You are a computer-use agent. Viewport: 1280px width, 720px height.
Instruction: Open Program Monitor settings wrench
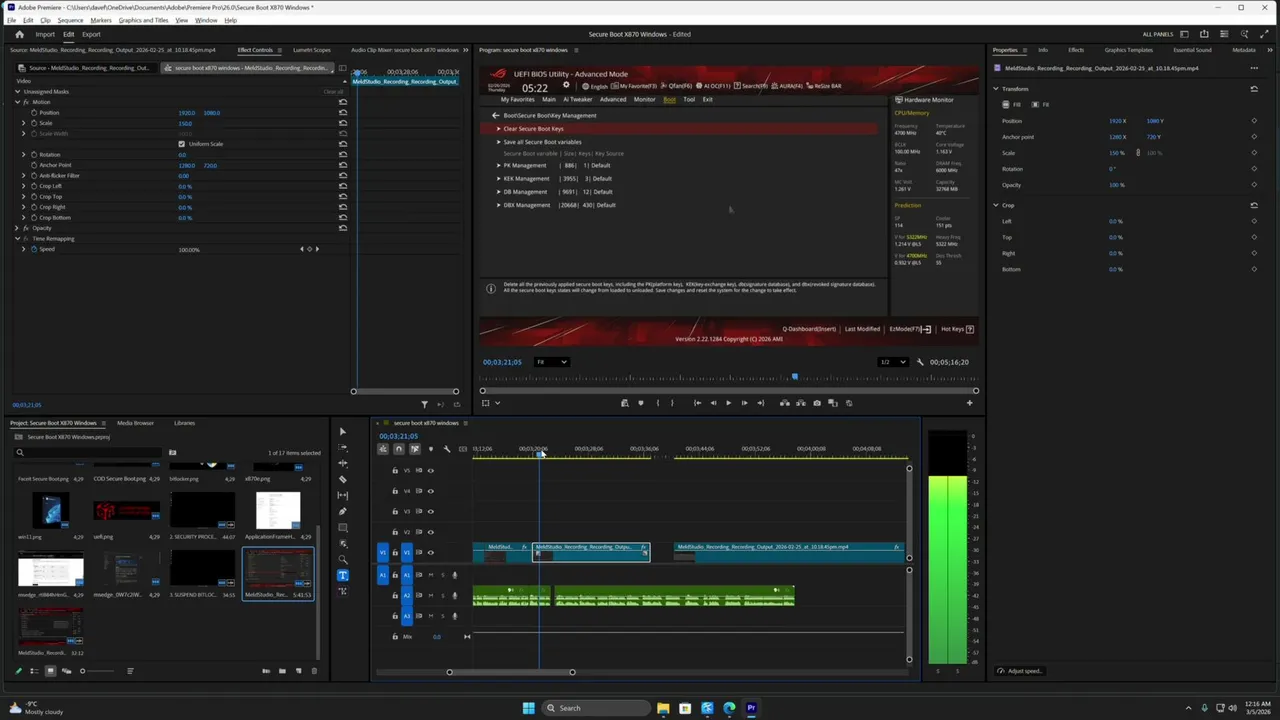click(920, 362)
